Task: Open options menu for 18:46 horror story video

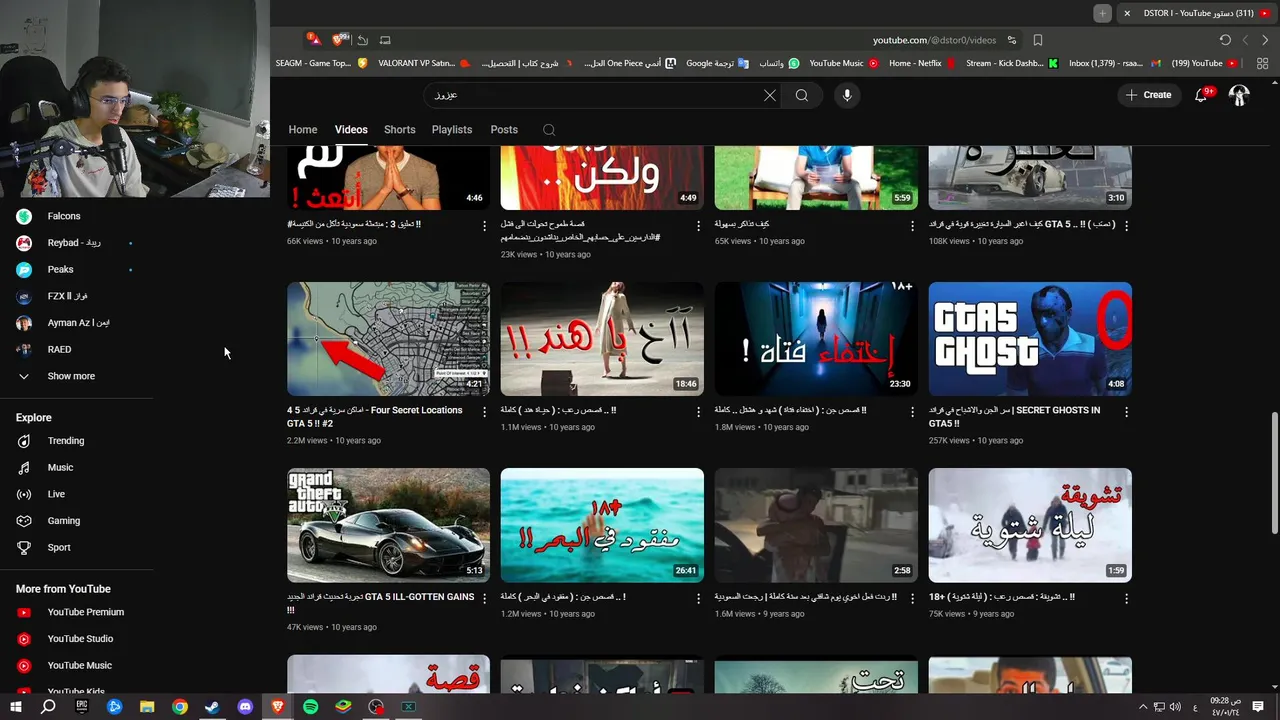Action: (x=698, y=411)
